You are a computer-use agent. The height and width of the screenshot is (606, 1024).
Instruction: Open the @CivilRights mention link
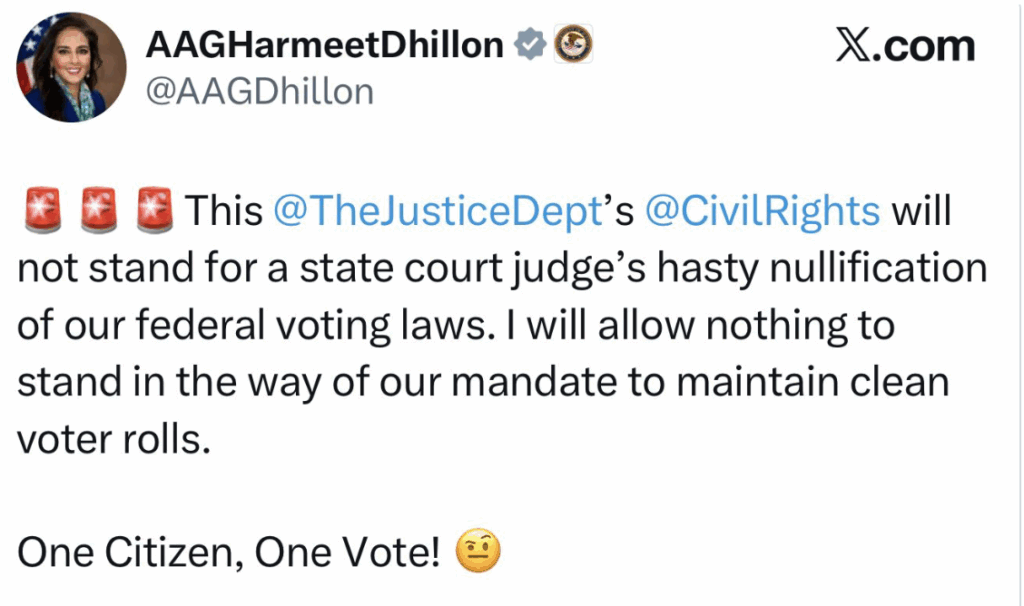762,212
